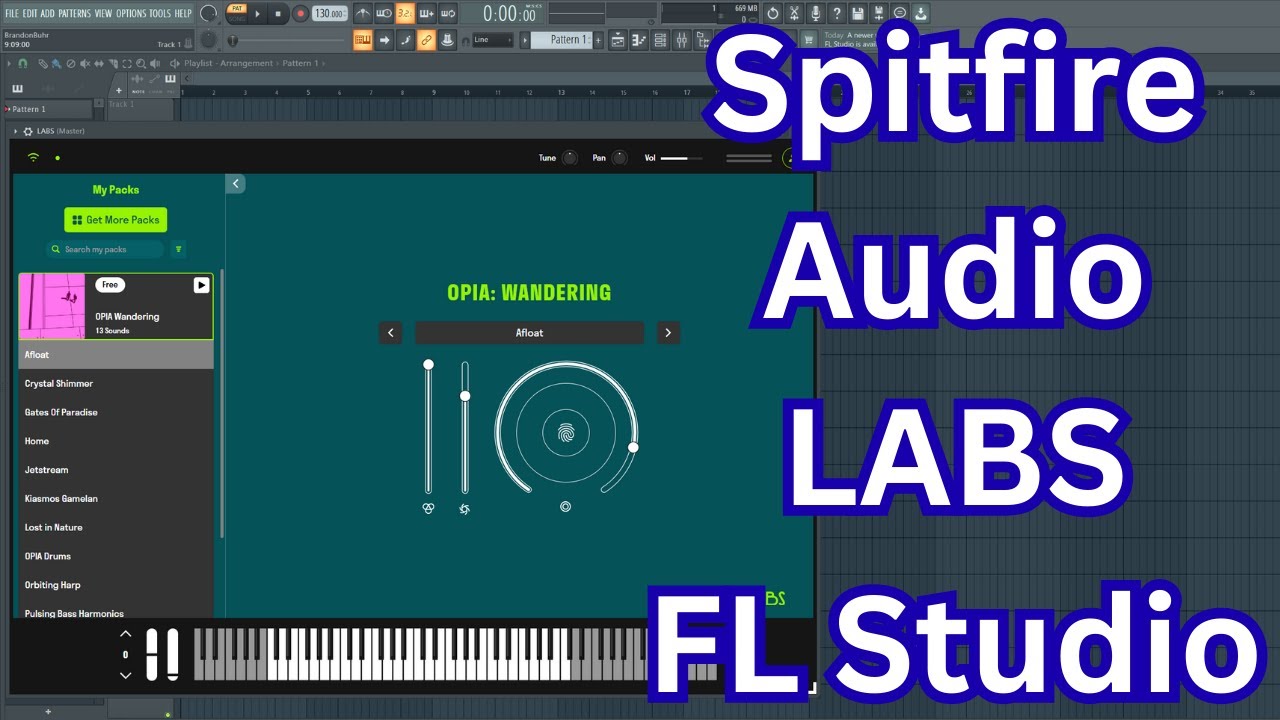Start playback with the play button
The width and height of the screenshot is (1280, 720).
click(x=258, y=14)
